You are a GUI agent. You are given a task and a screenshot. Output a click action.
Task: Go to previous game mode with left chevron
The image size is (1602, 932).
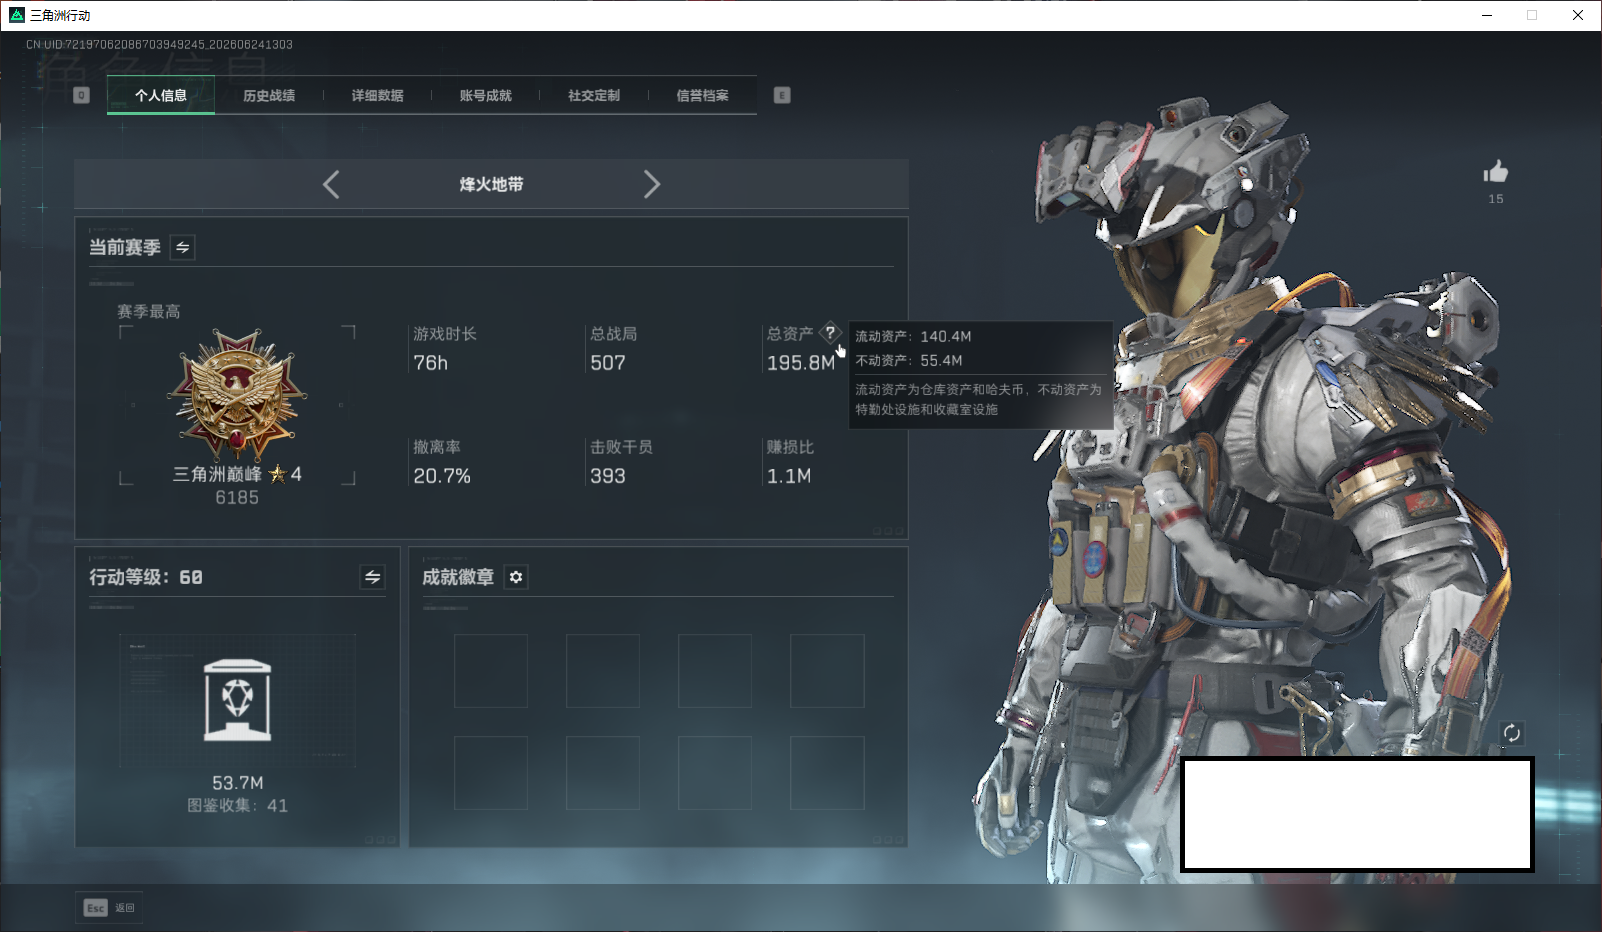point(331,184)
